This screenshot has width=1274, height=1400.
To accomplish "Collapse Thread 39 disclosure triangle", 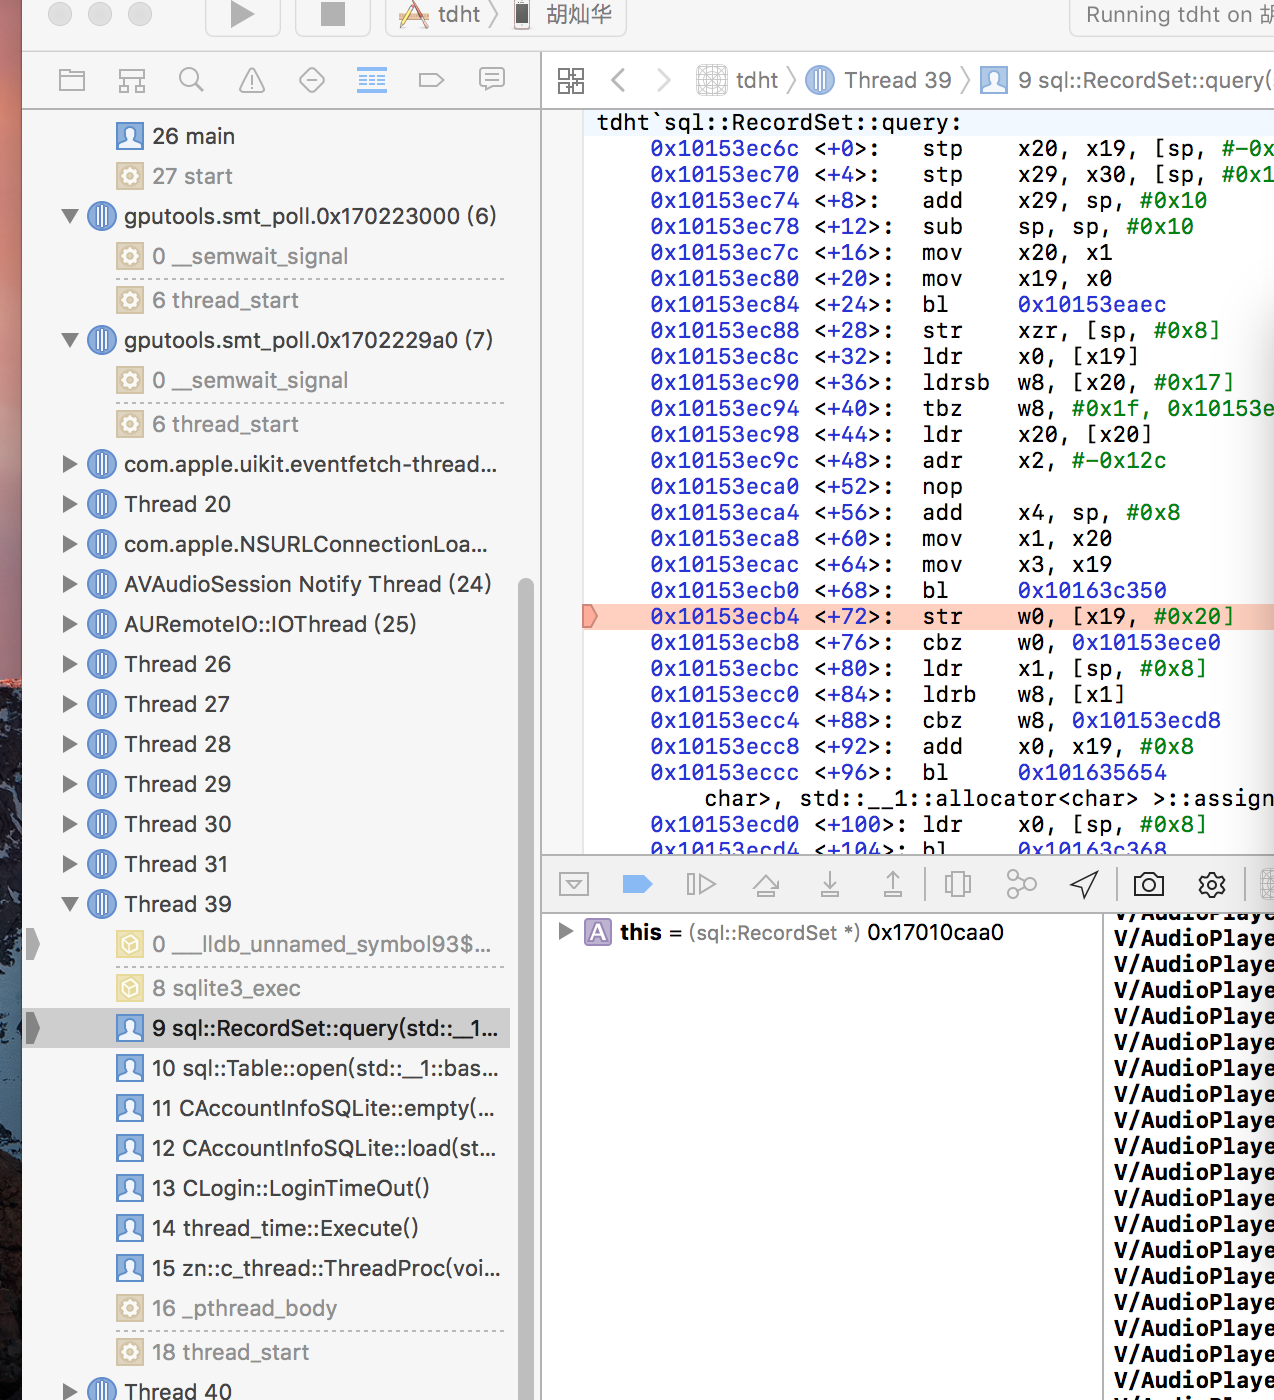I will (70, 904).
